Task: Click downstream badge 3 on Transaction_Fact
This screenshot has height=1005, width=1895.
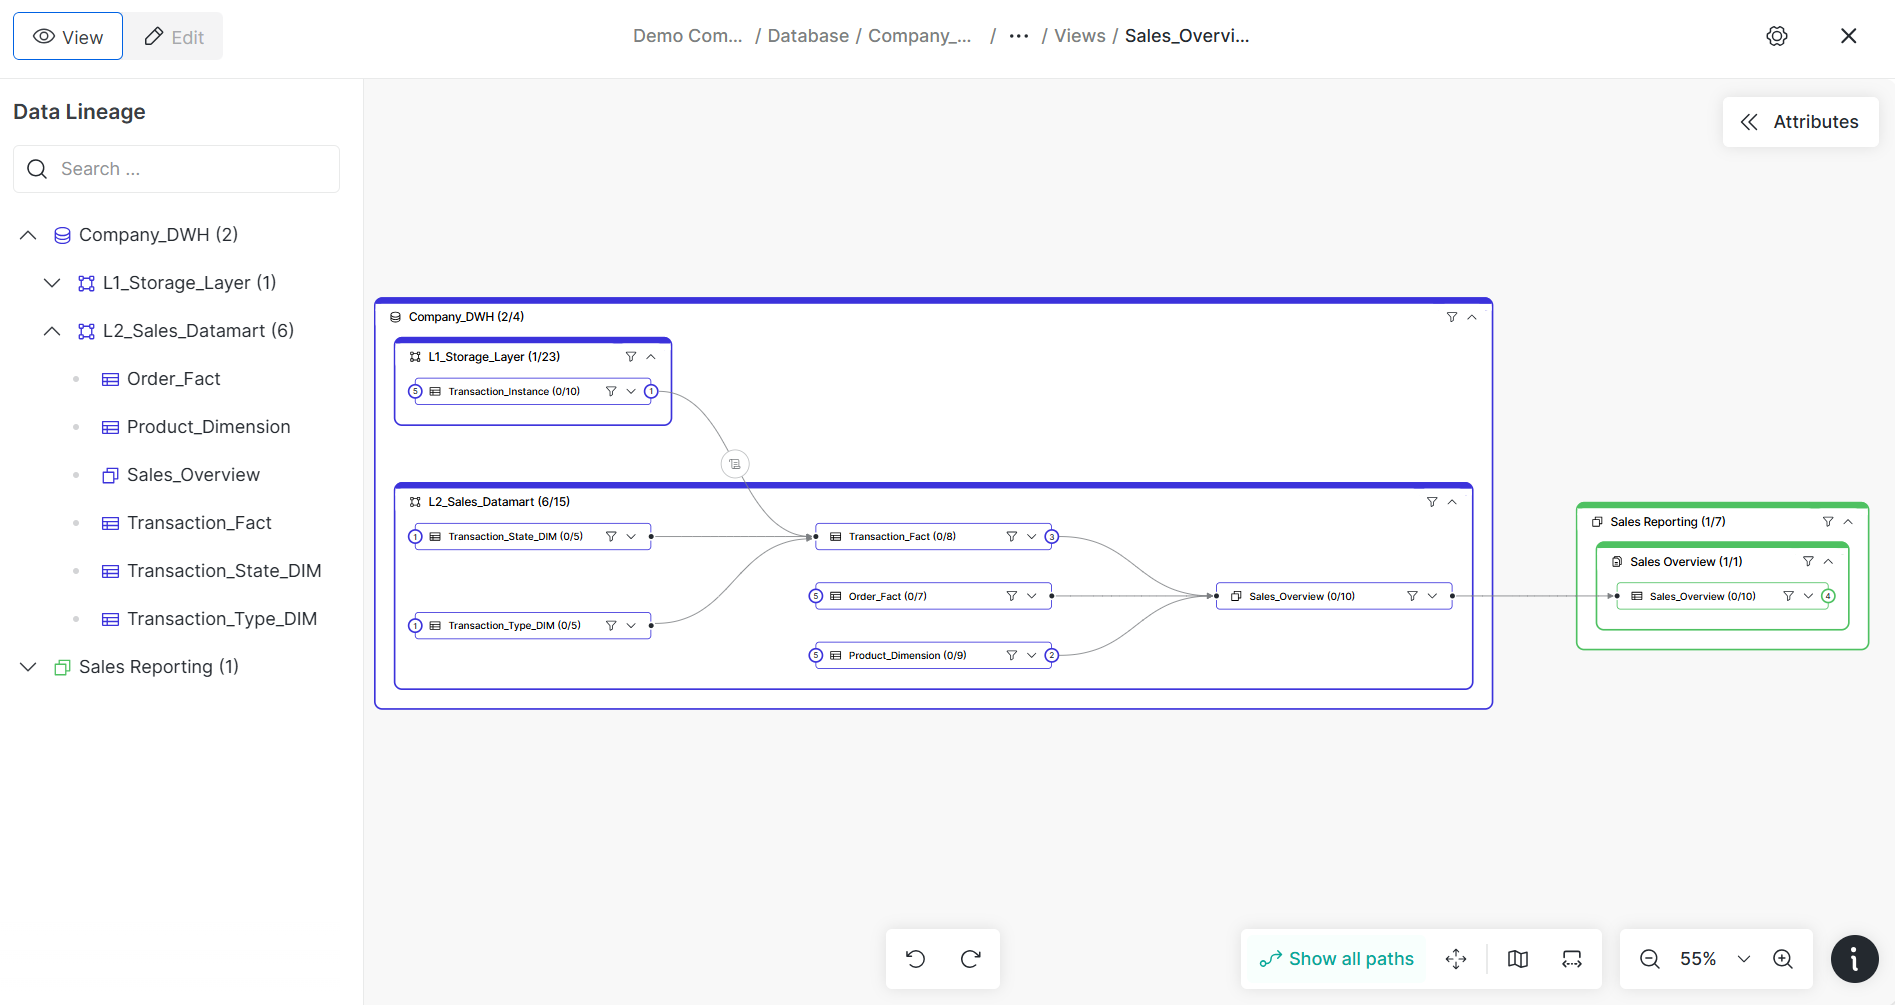Action: point(1052,537)
